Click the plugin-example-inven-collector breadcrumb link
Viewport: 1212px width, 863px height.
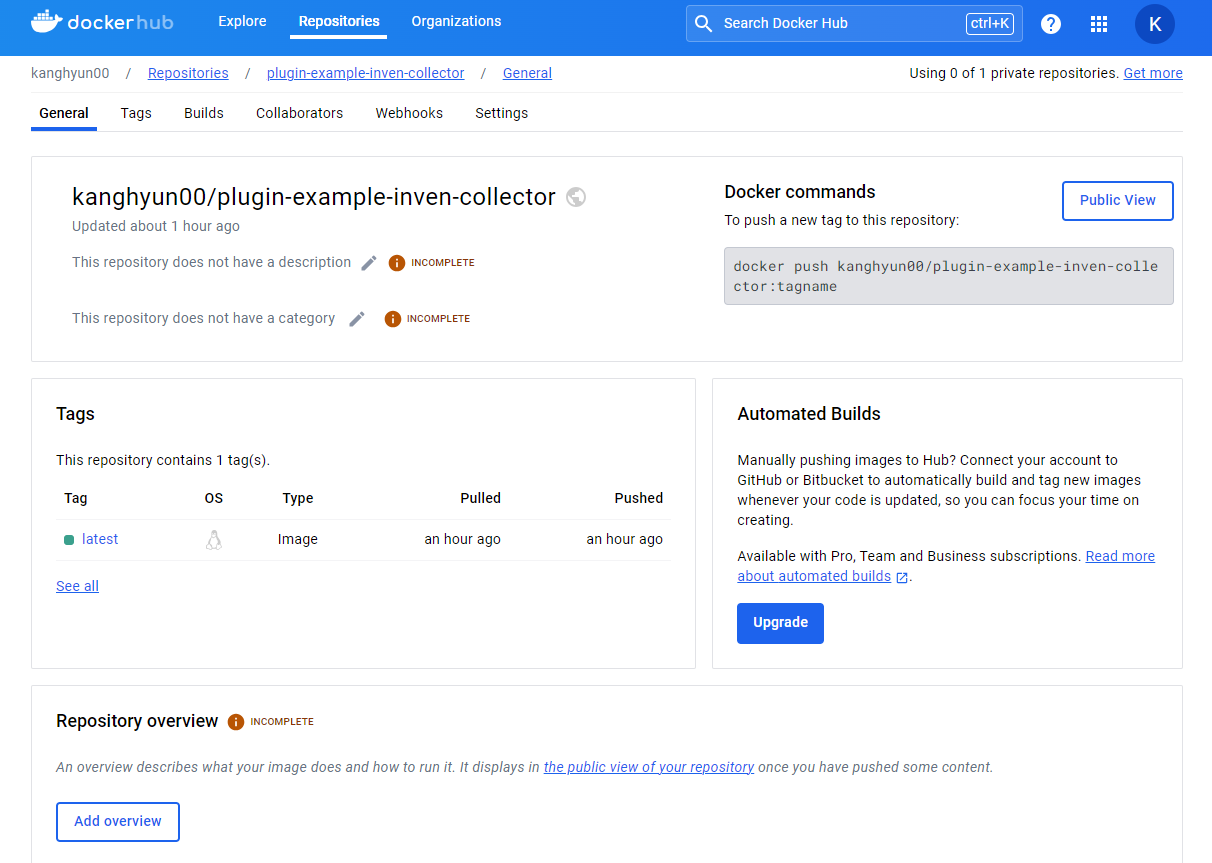366,73
